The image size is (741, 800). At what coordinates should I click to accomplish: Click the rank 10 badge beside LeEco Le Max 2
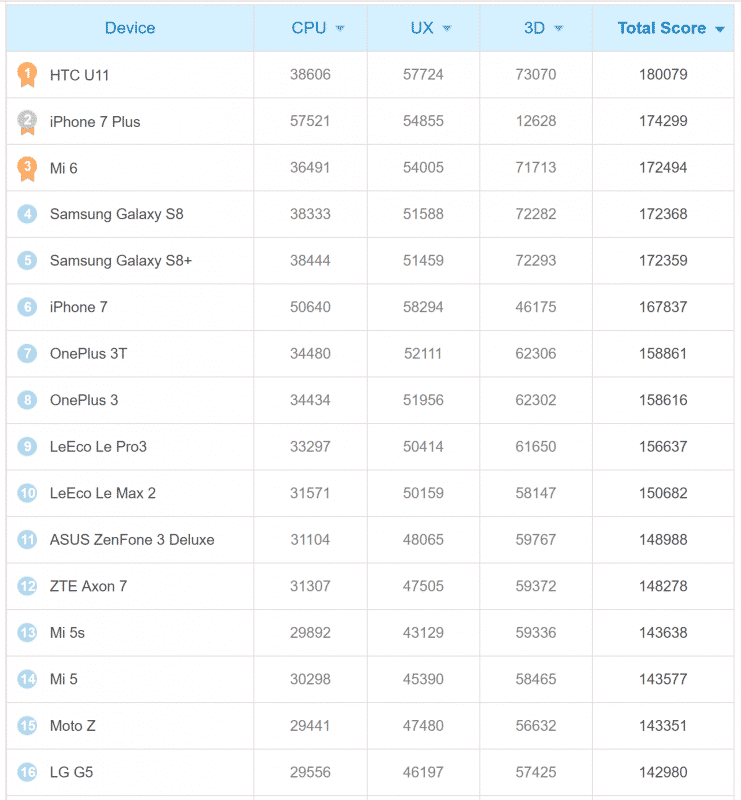[27, 493]
